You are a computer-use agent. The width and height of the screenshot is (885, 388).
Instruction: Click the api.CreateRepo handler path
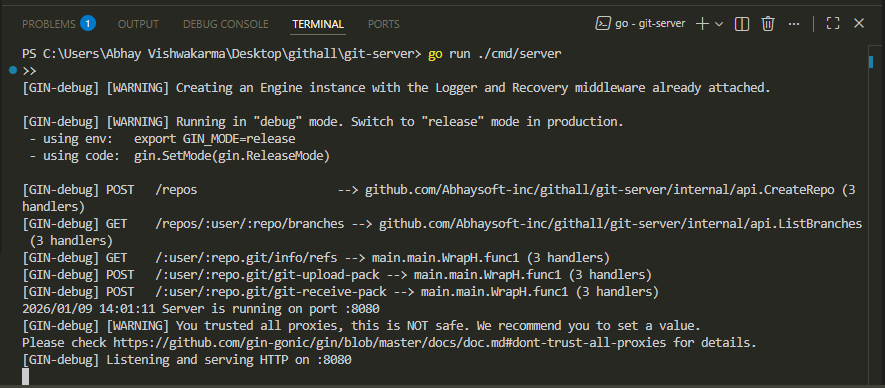(x=600, y=190)
